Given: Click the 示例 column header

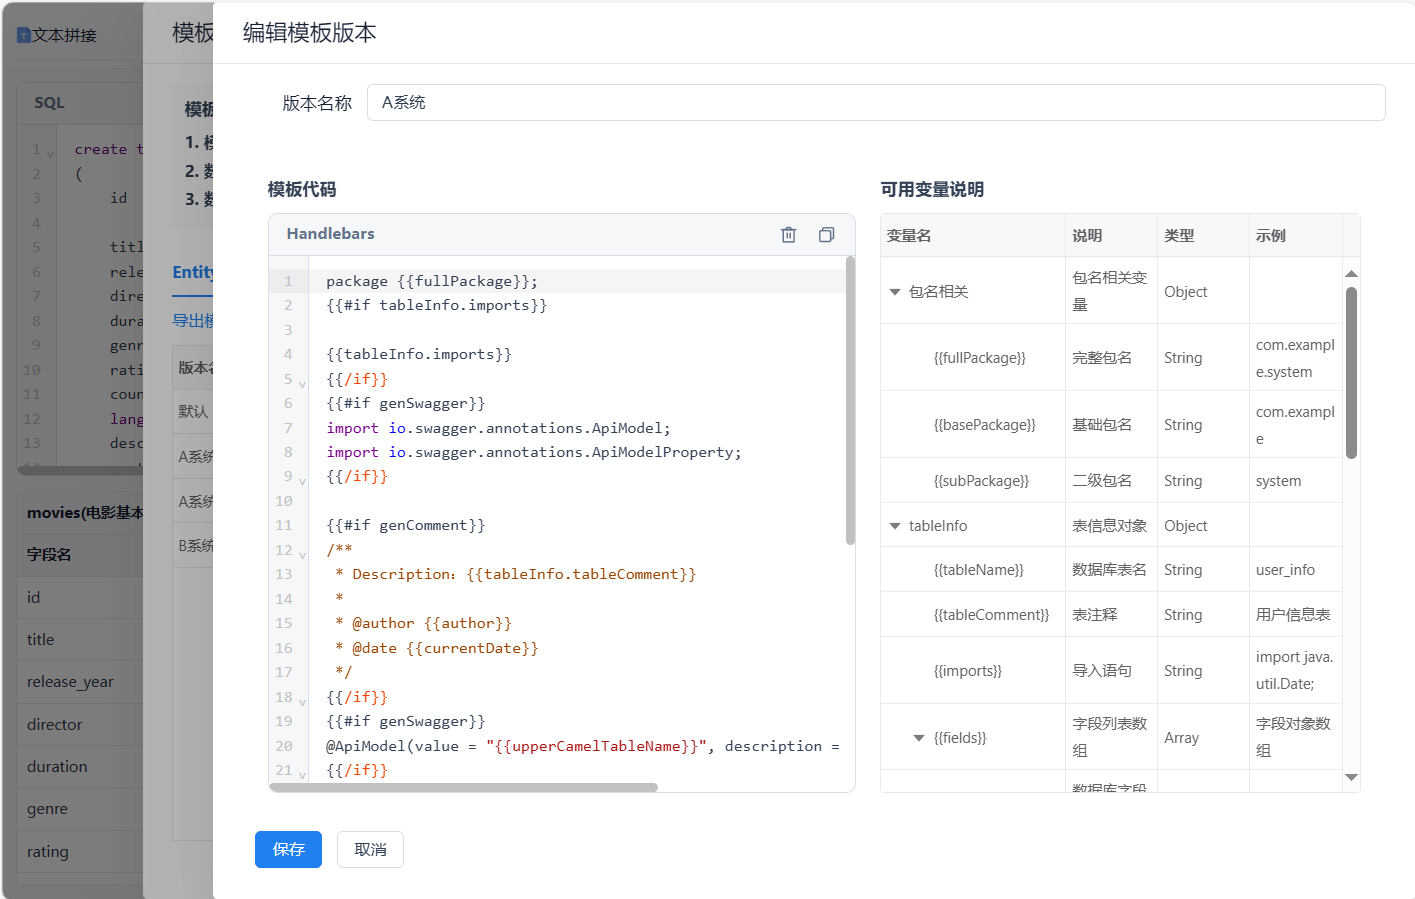Looking at the screenshot, I should click(1295, 236).
